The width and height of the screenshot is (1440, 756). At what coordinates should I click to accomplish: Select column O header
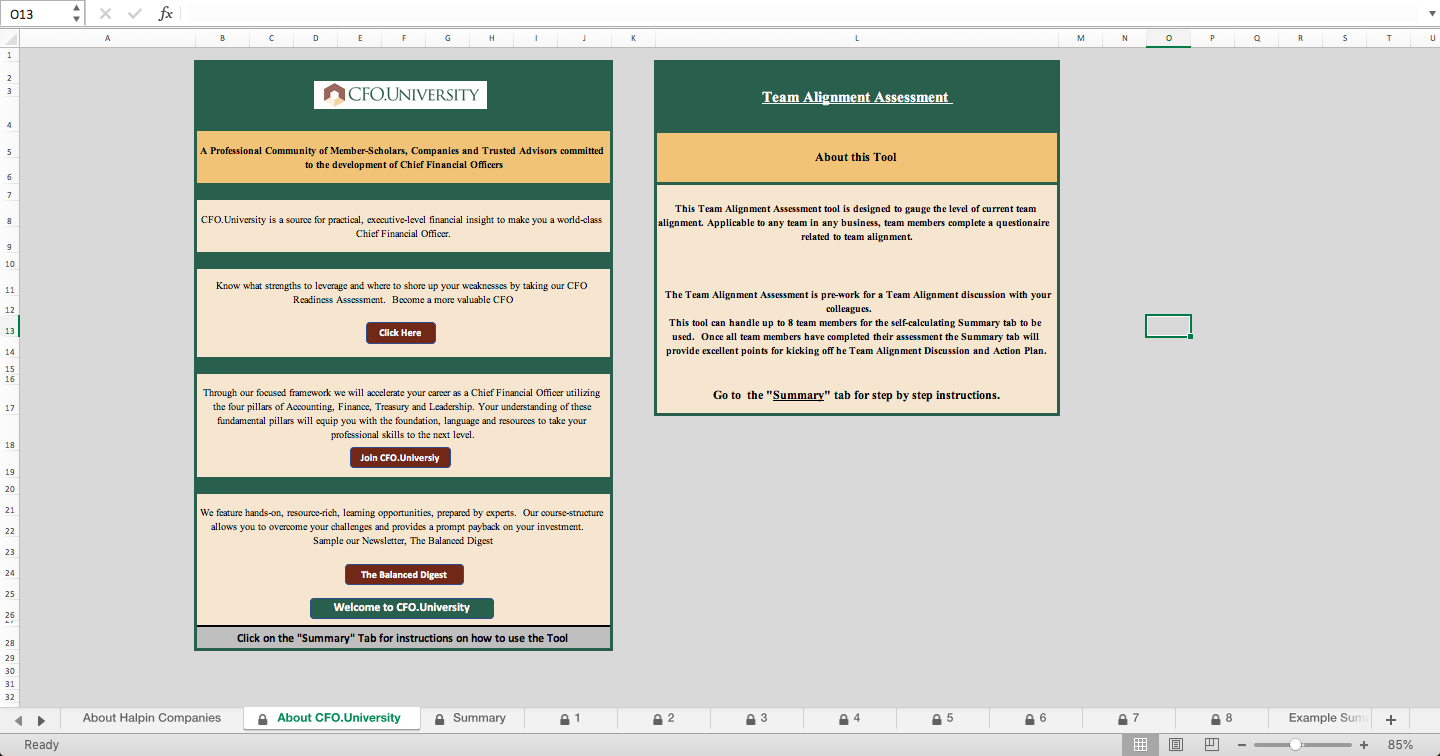1168,38
